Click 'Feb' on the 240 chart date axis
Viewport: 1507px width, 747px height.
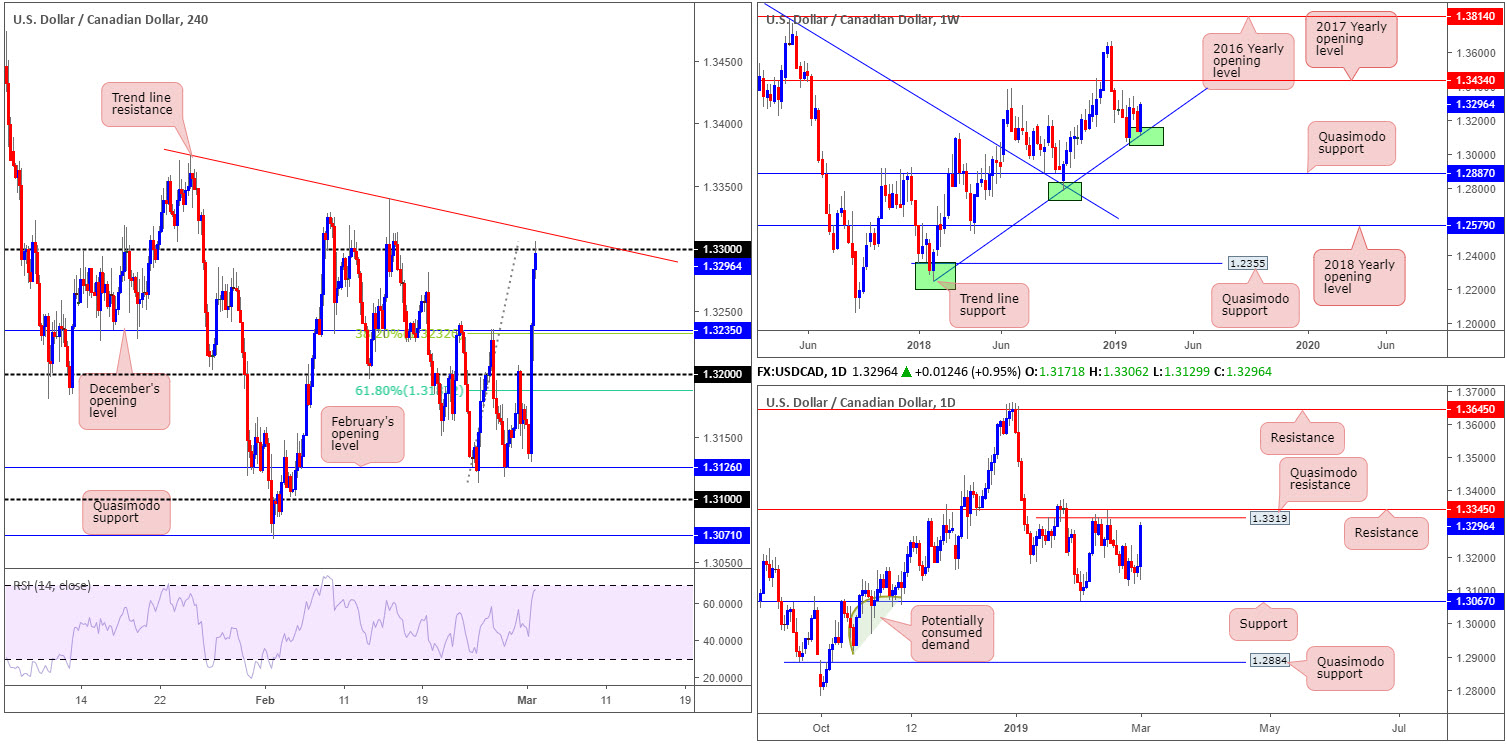coord(264,700)
